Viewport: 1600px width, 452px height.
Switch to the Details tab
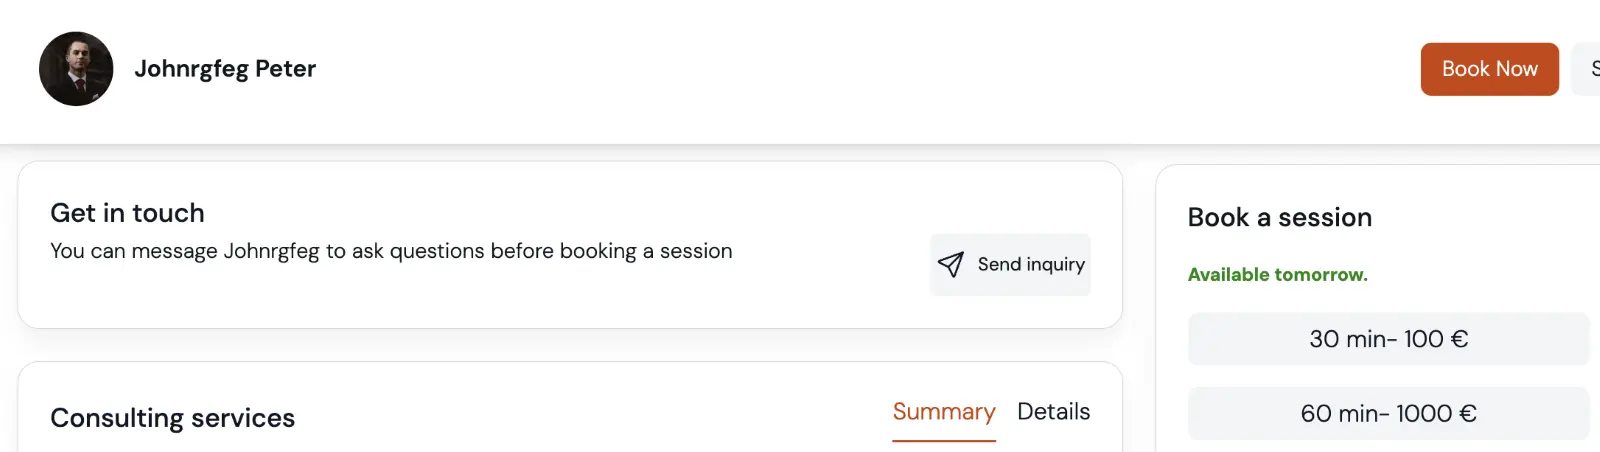click(x=1053, y=412)
